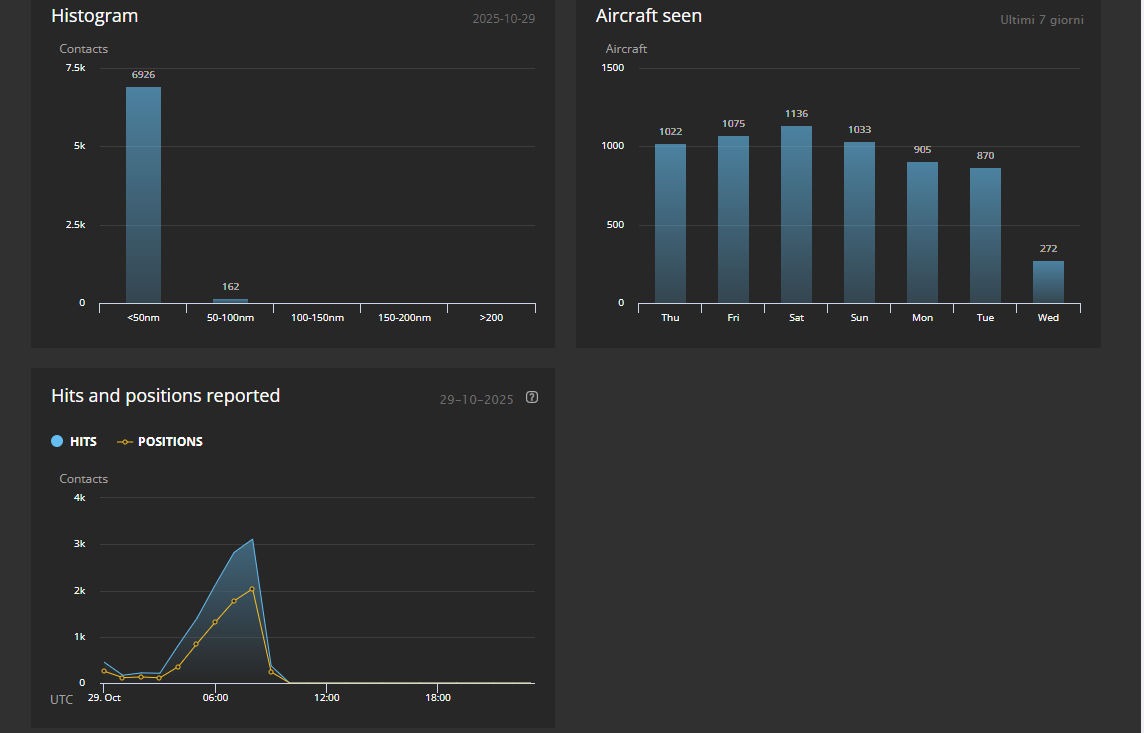Image resolution: width=1144 pixels, height=733 pixels.
Task: Click the Thu bar showing 1022 aircraft
Action: (x=670, y=223)
